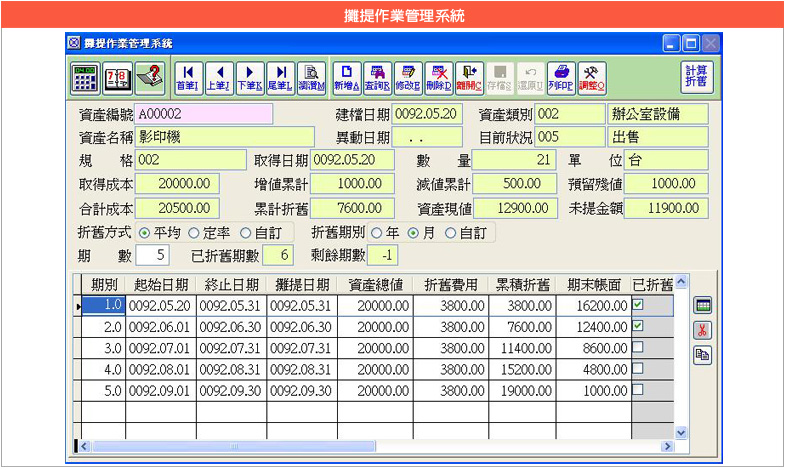786x470 pixels.
Task: Go to previous record (上筆)
Action: point(218,77)
